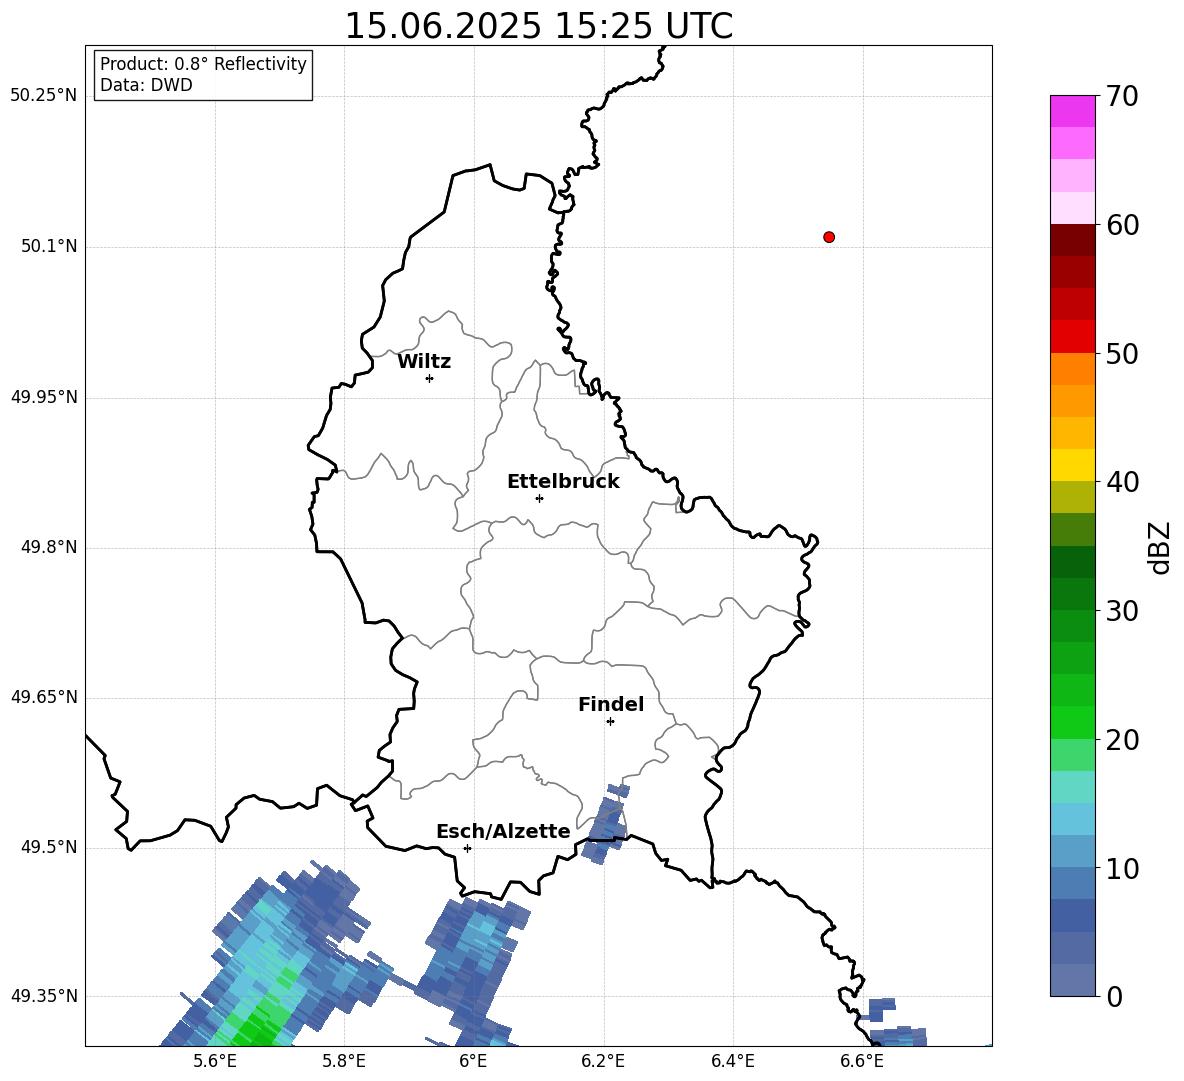
Task: Select the Ettelbruck city label
Action: coord(563,482)
